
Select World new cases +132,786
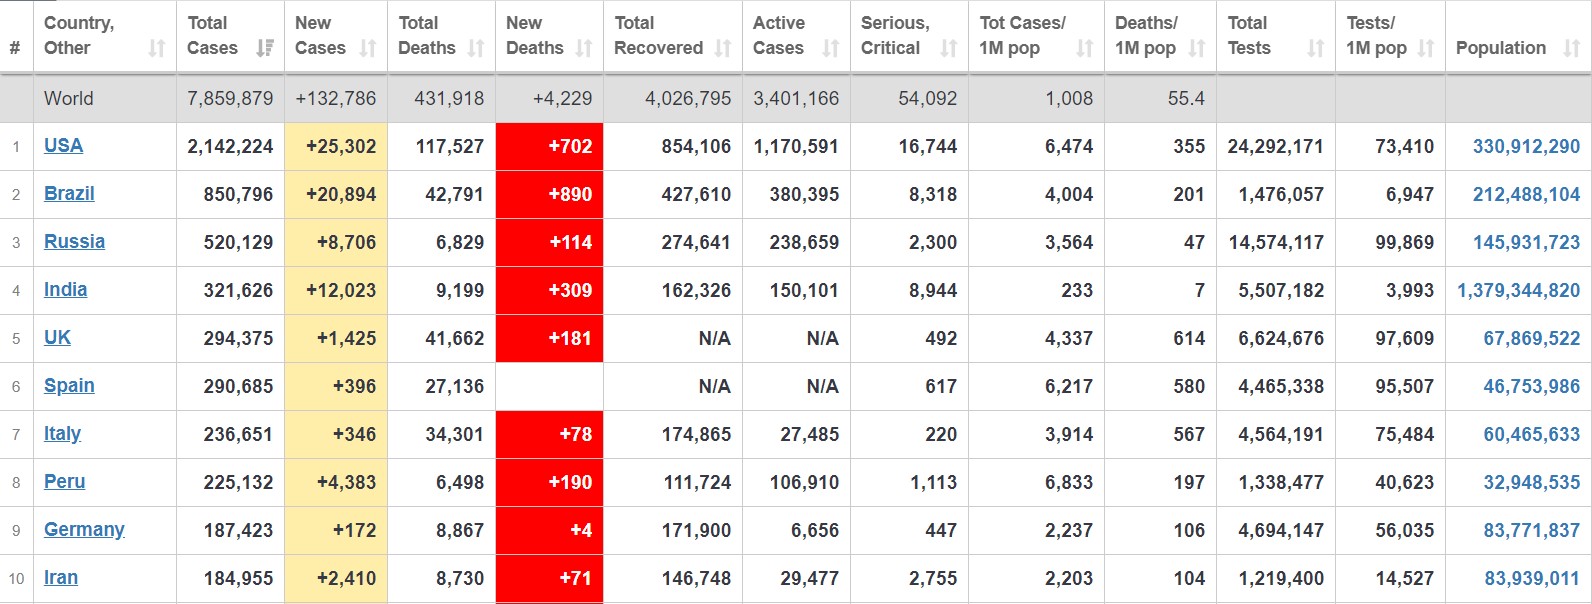pos(336,98)
